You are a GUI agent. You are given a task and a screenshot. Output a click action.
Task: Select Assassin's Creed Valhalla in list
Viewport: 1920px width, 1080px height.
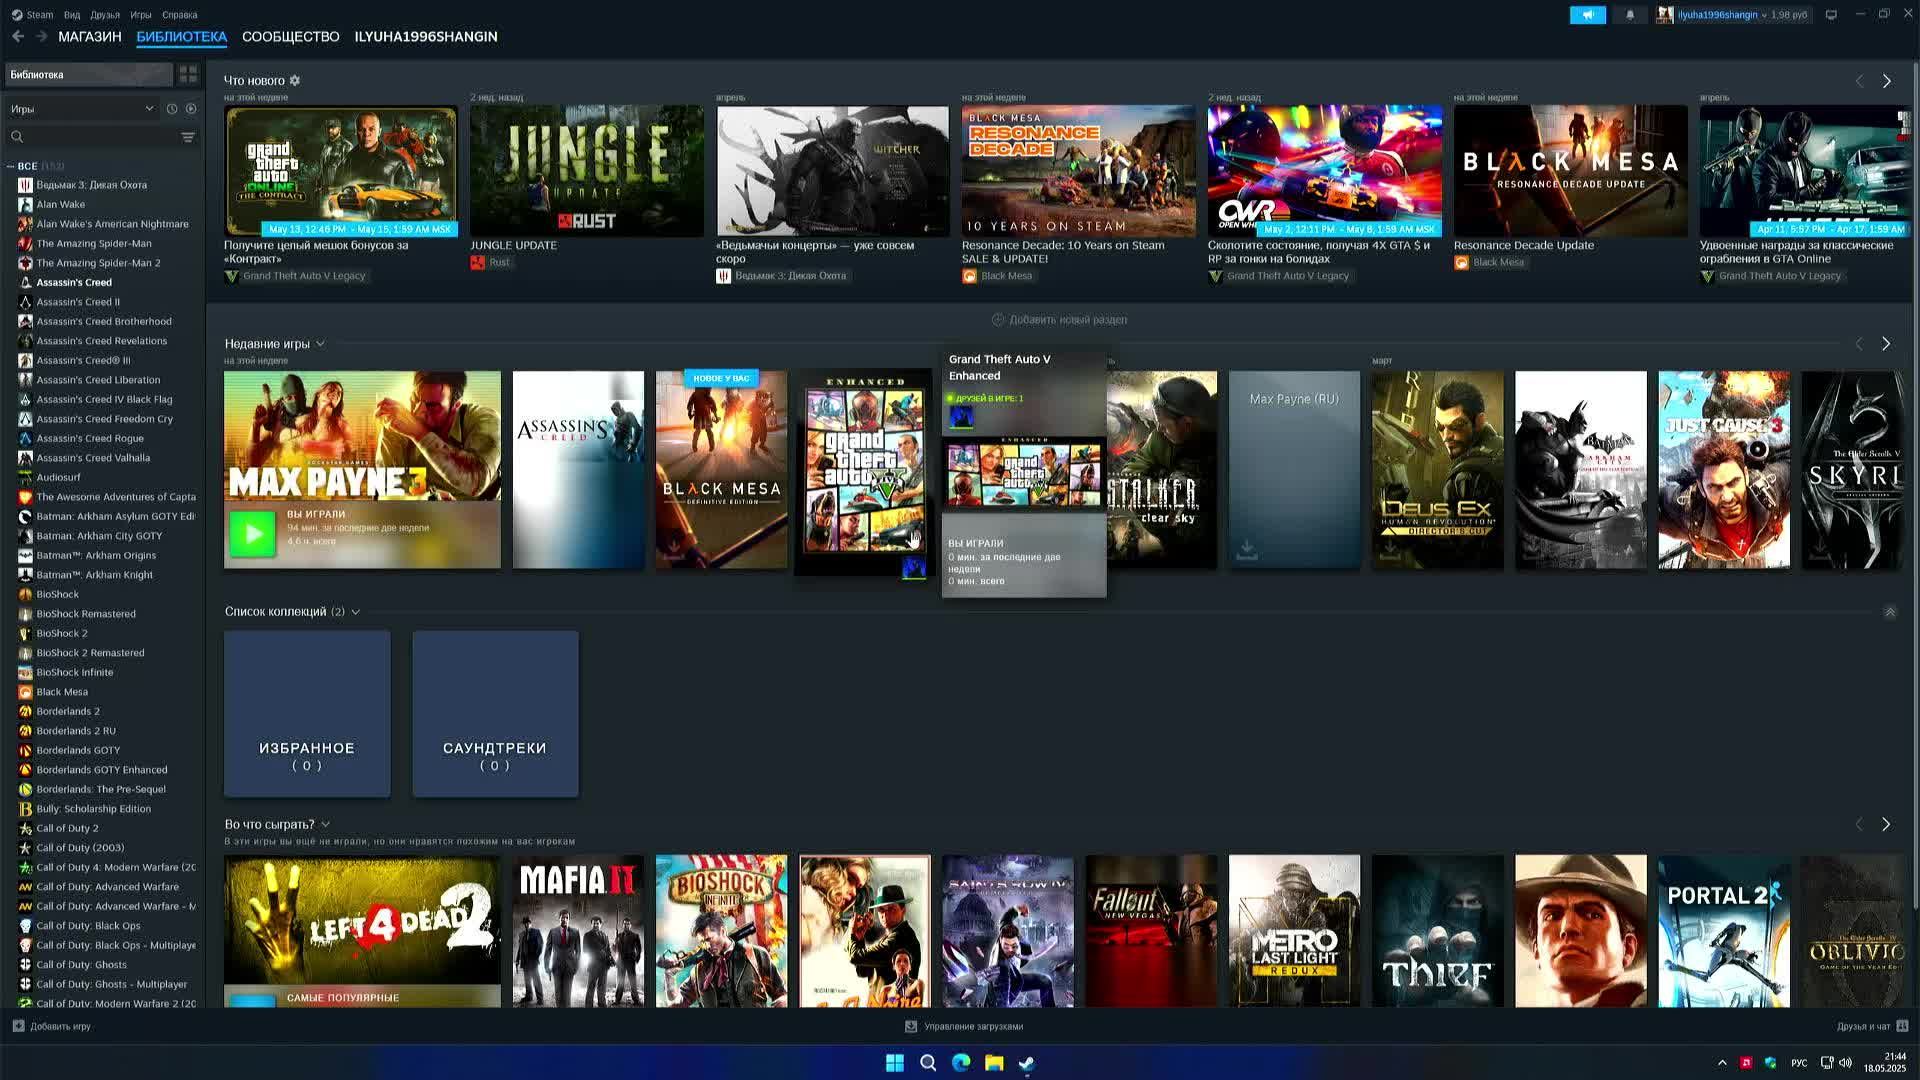pos(93,458)
